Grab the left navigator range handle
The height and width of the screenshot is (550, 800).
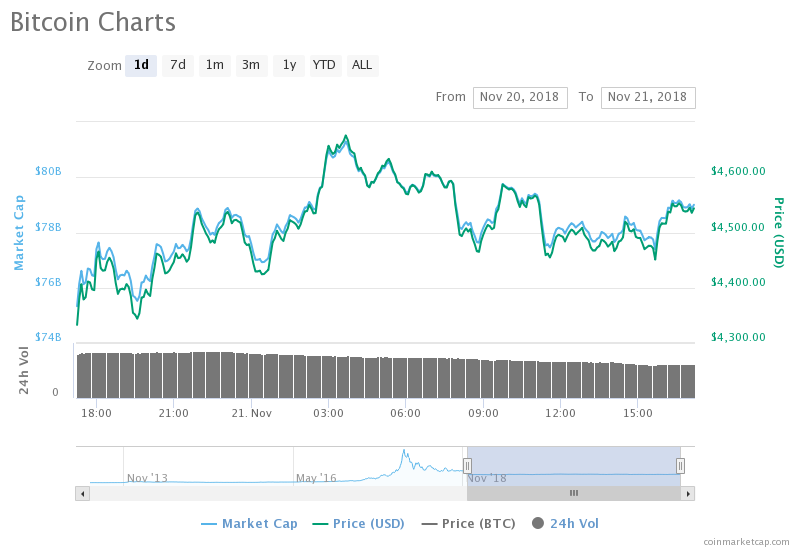(x=467, y=465)
